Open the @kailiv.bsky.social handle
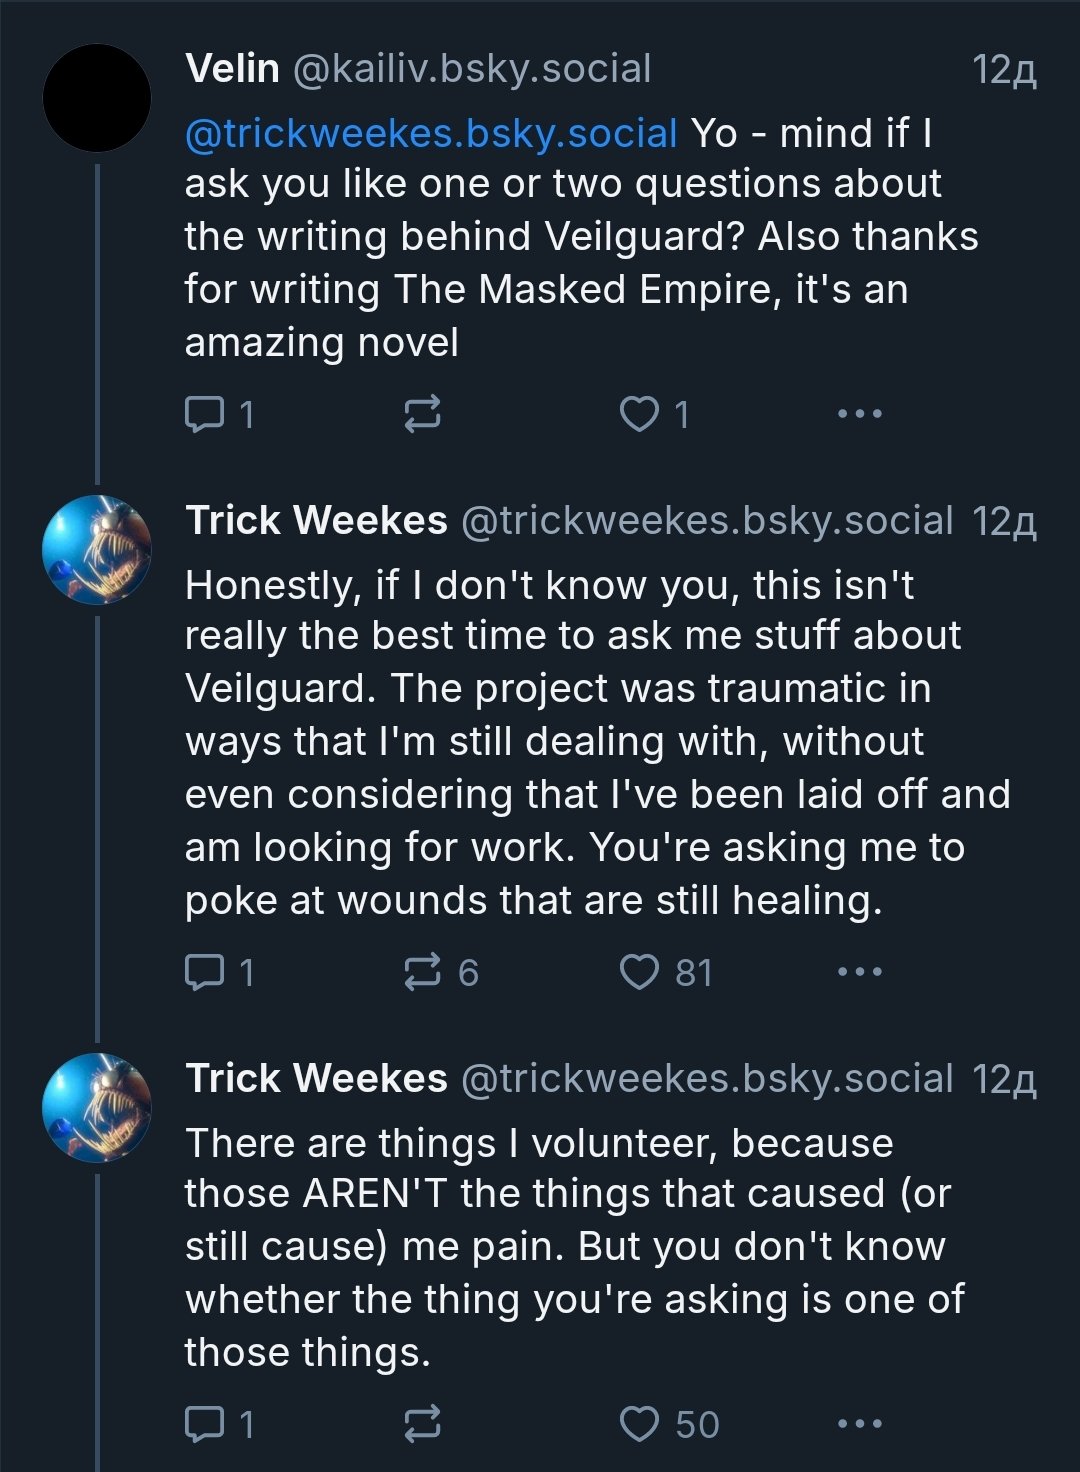 [471, 69]
